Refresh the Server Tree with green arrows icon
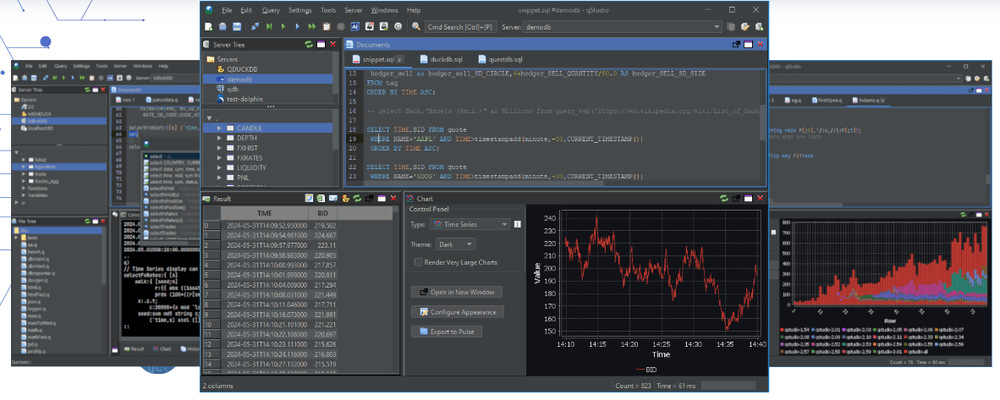1000x400 pixels. point(309,45)
